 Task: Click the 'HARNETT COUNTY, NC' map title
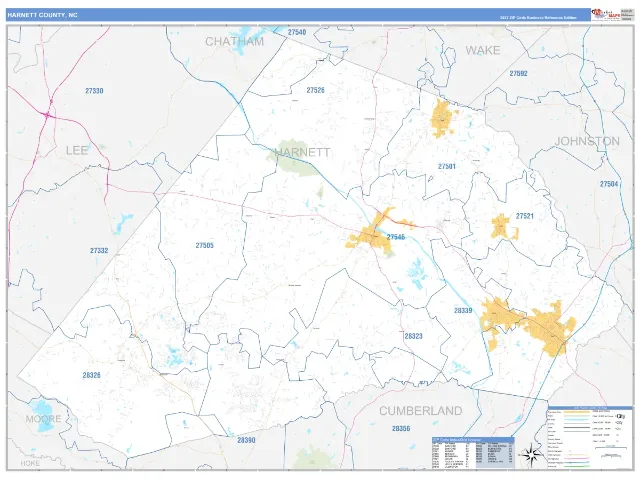tap(42, 15)
